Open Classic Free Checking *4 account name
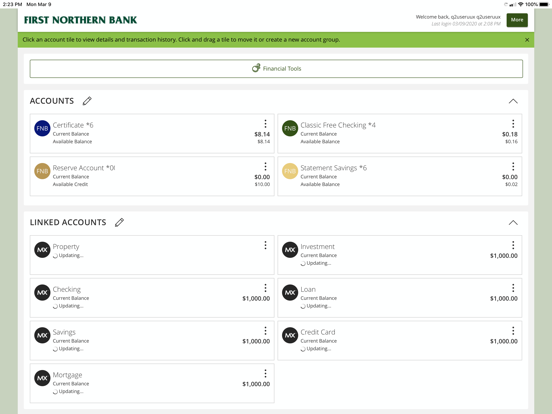552x414 pixels. pos(338,125)
